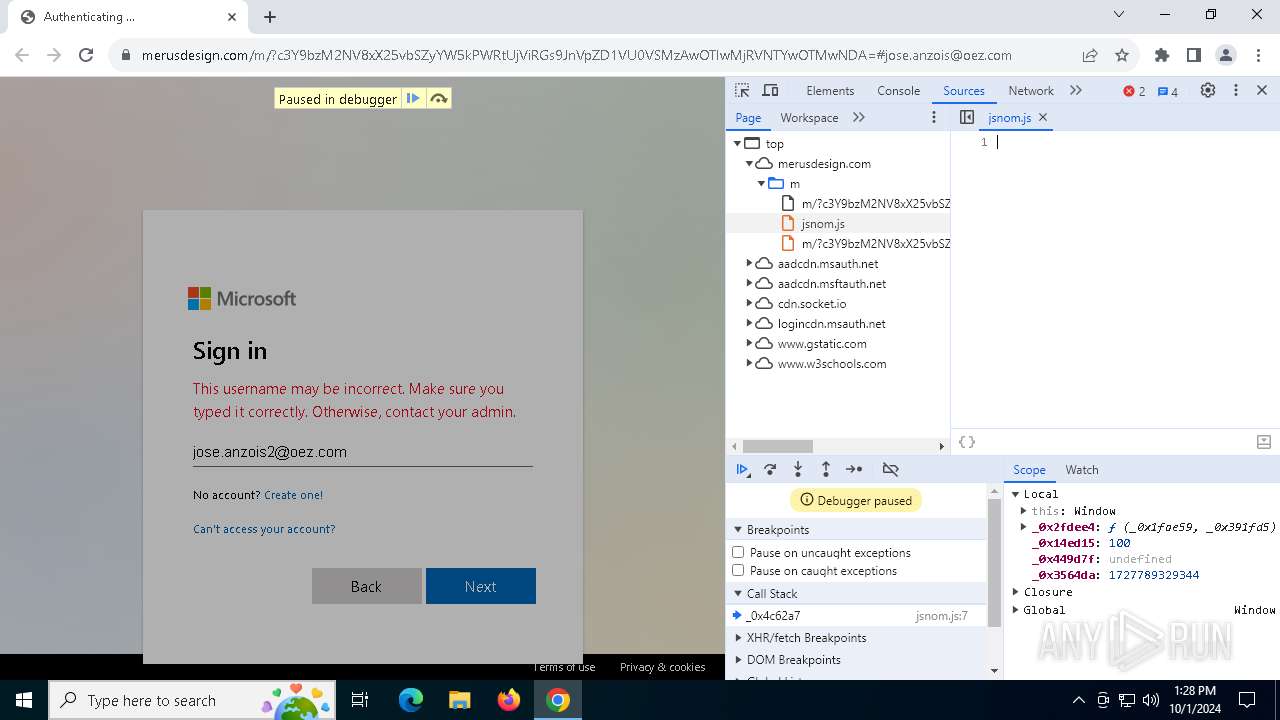Open File Explorer from the taskbar

[459, 700]
